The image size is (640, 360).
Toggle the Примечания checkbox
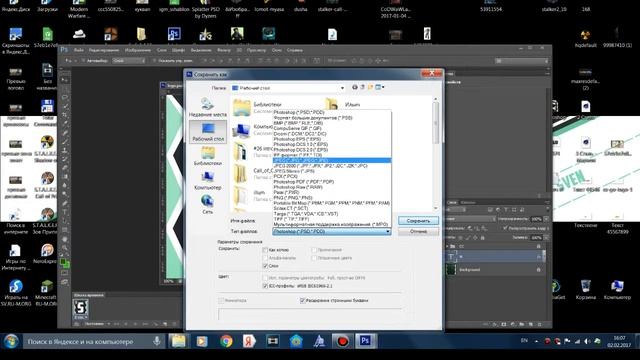click(x=314, y=250)
